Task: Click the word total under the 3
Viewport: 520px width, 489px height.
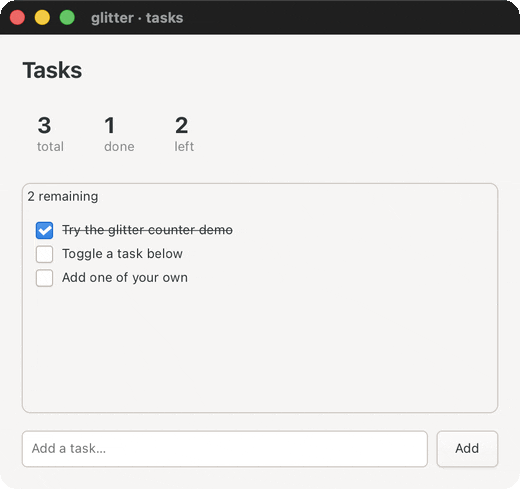Action: click(50, 147)
